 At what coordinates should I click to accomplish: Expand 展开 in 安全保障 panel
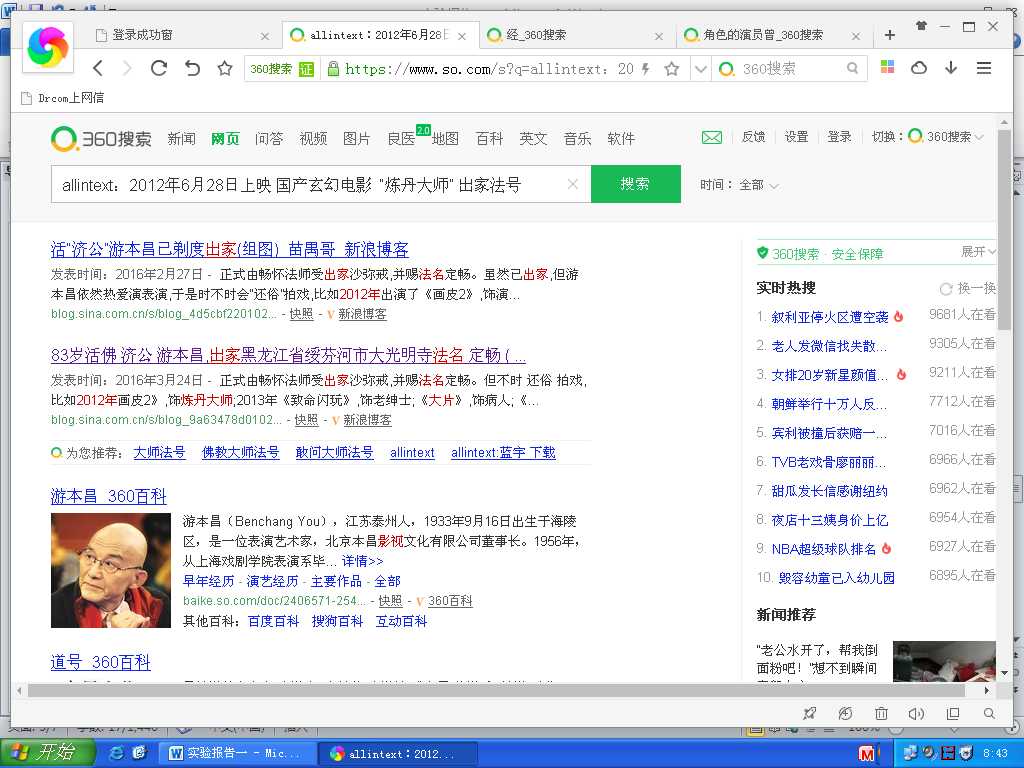(978, 252)
